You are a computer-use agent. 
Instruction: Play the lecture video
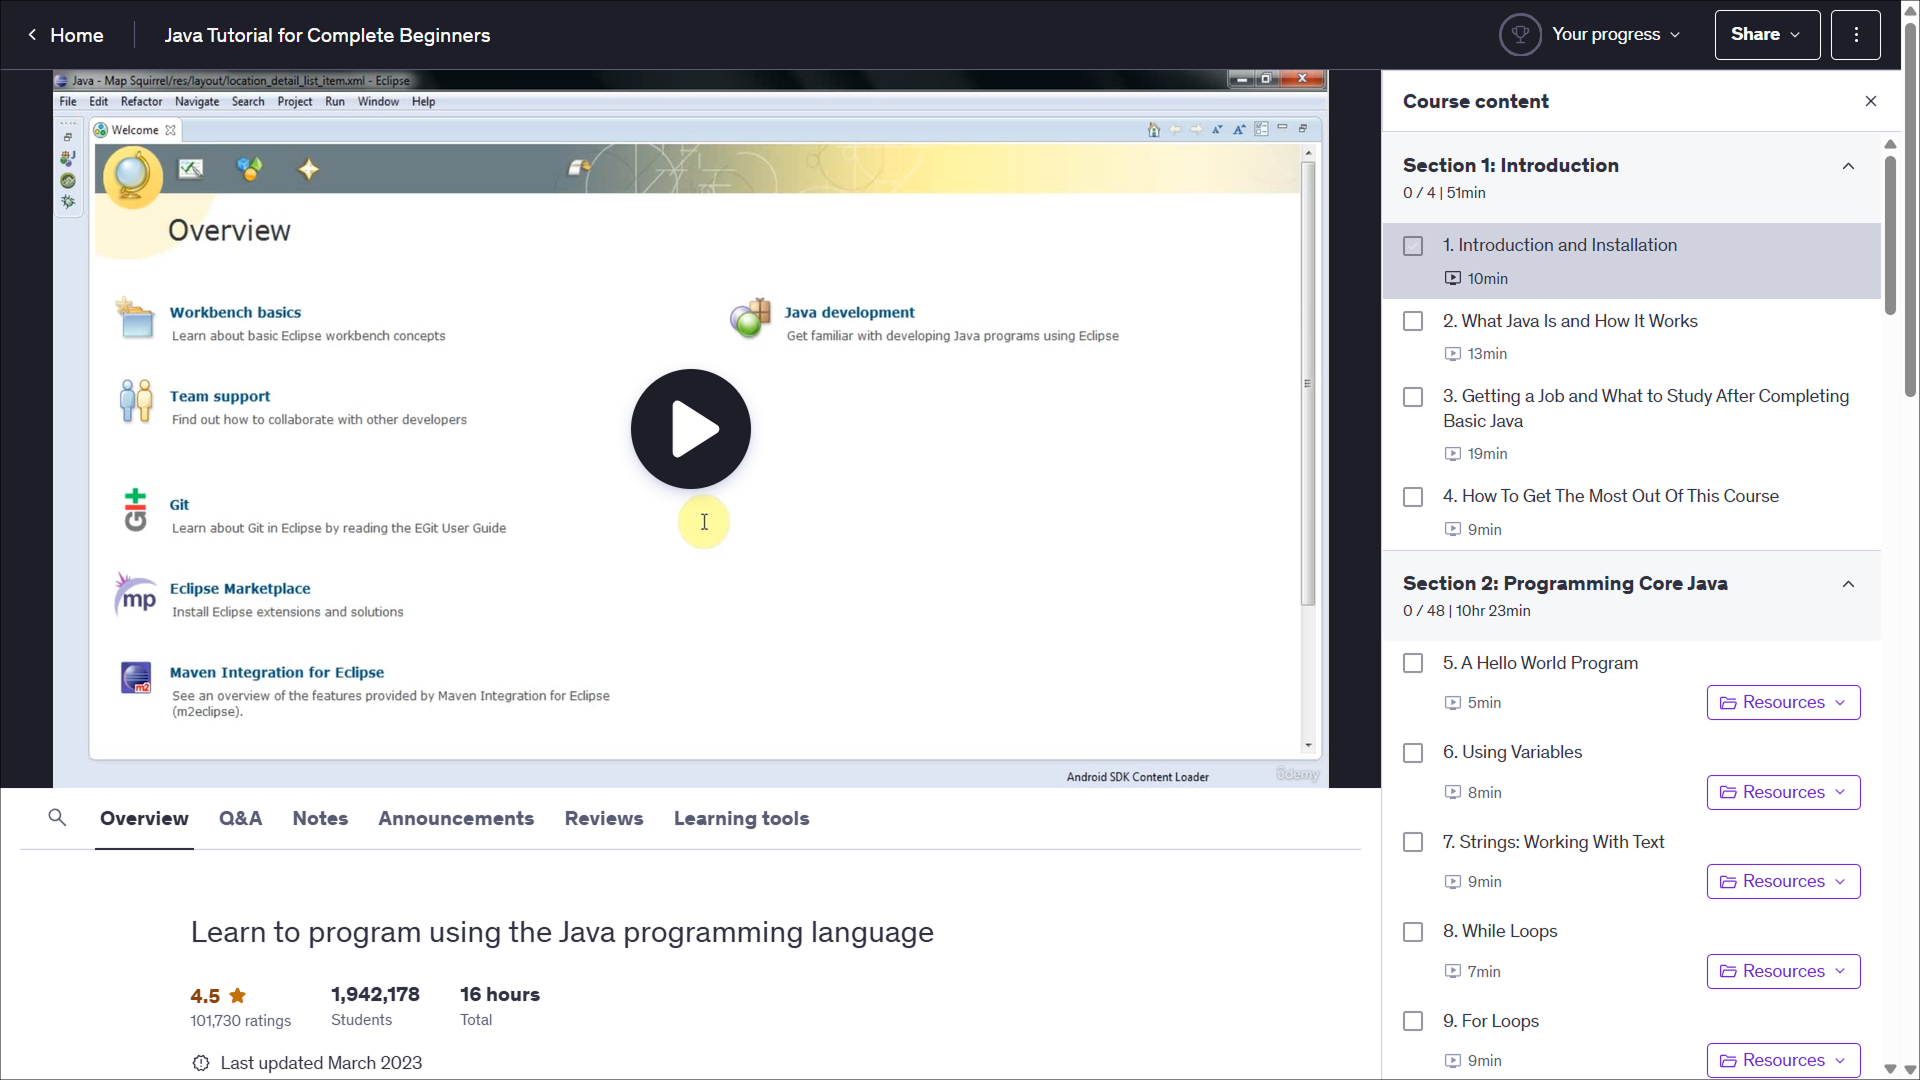(690, 429)
